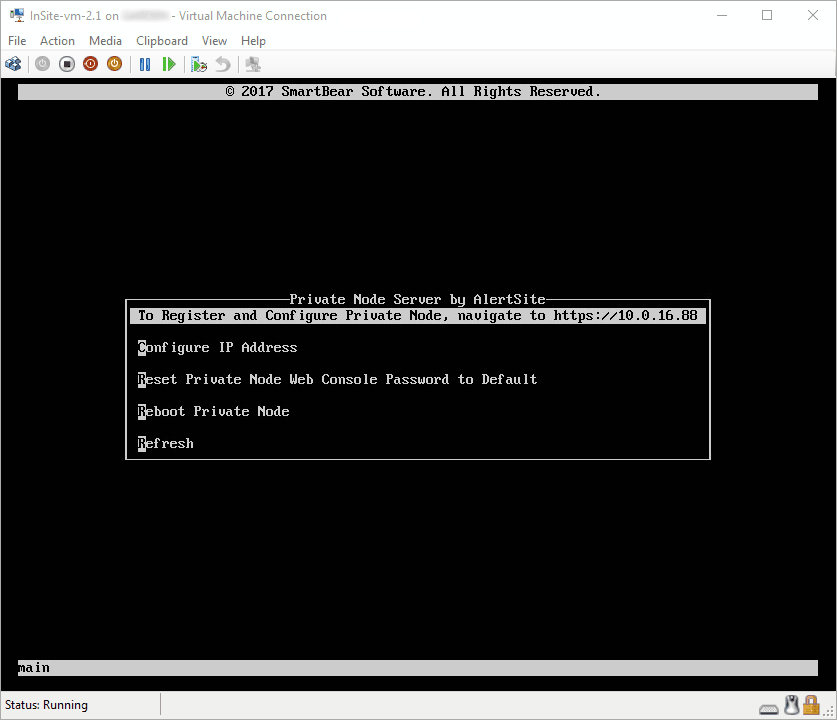Viewport: 837px width, 720px height.
Task: Click the Turn Off stop icon
Action: coord(67,65)
